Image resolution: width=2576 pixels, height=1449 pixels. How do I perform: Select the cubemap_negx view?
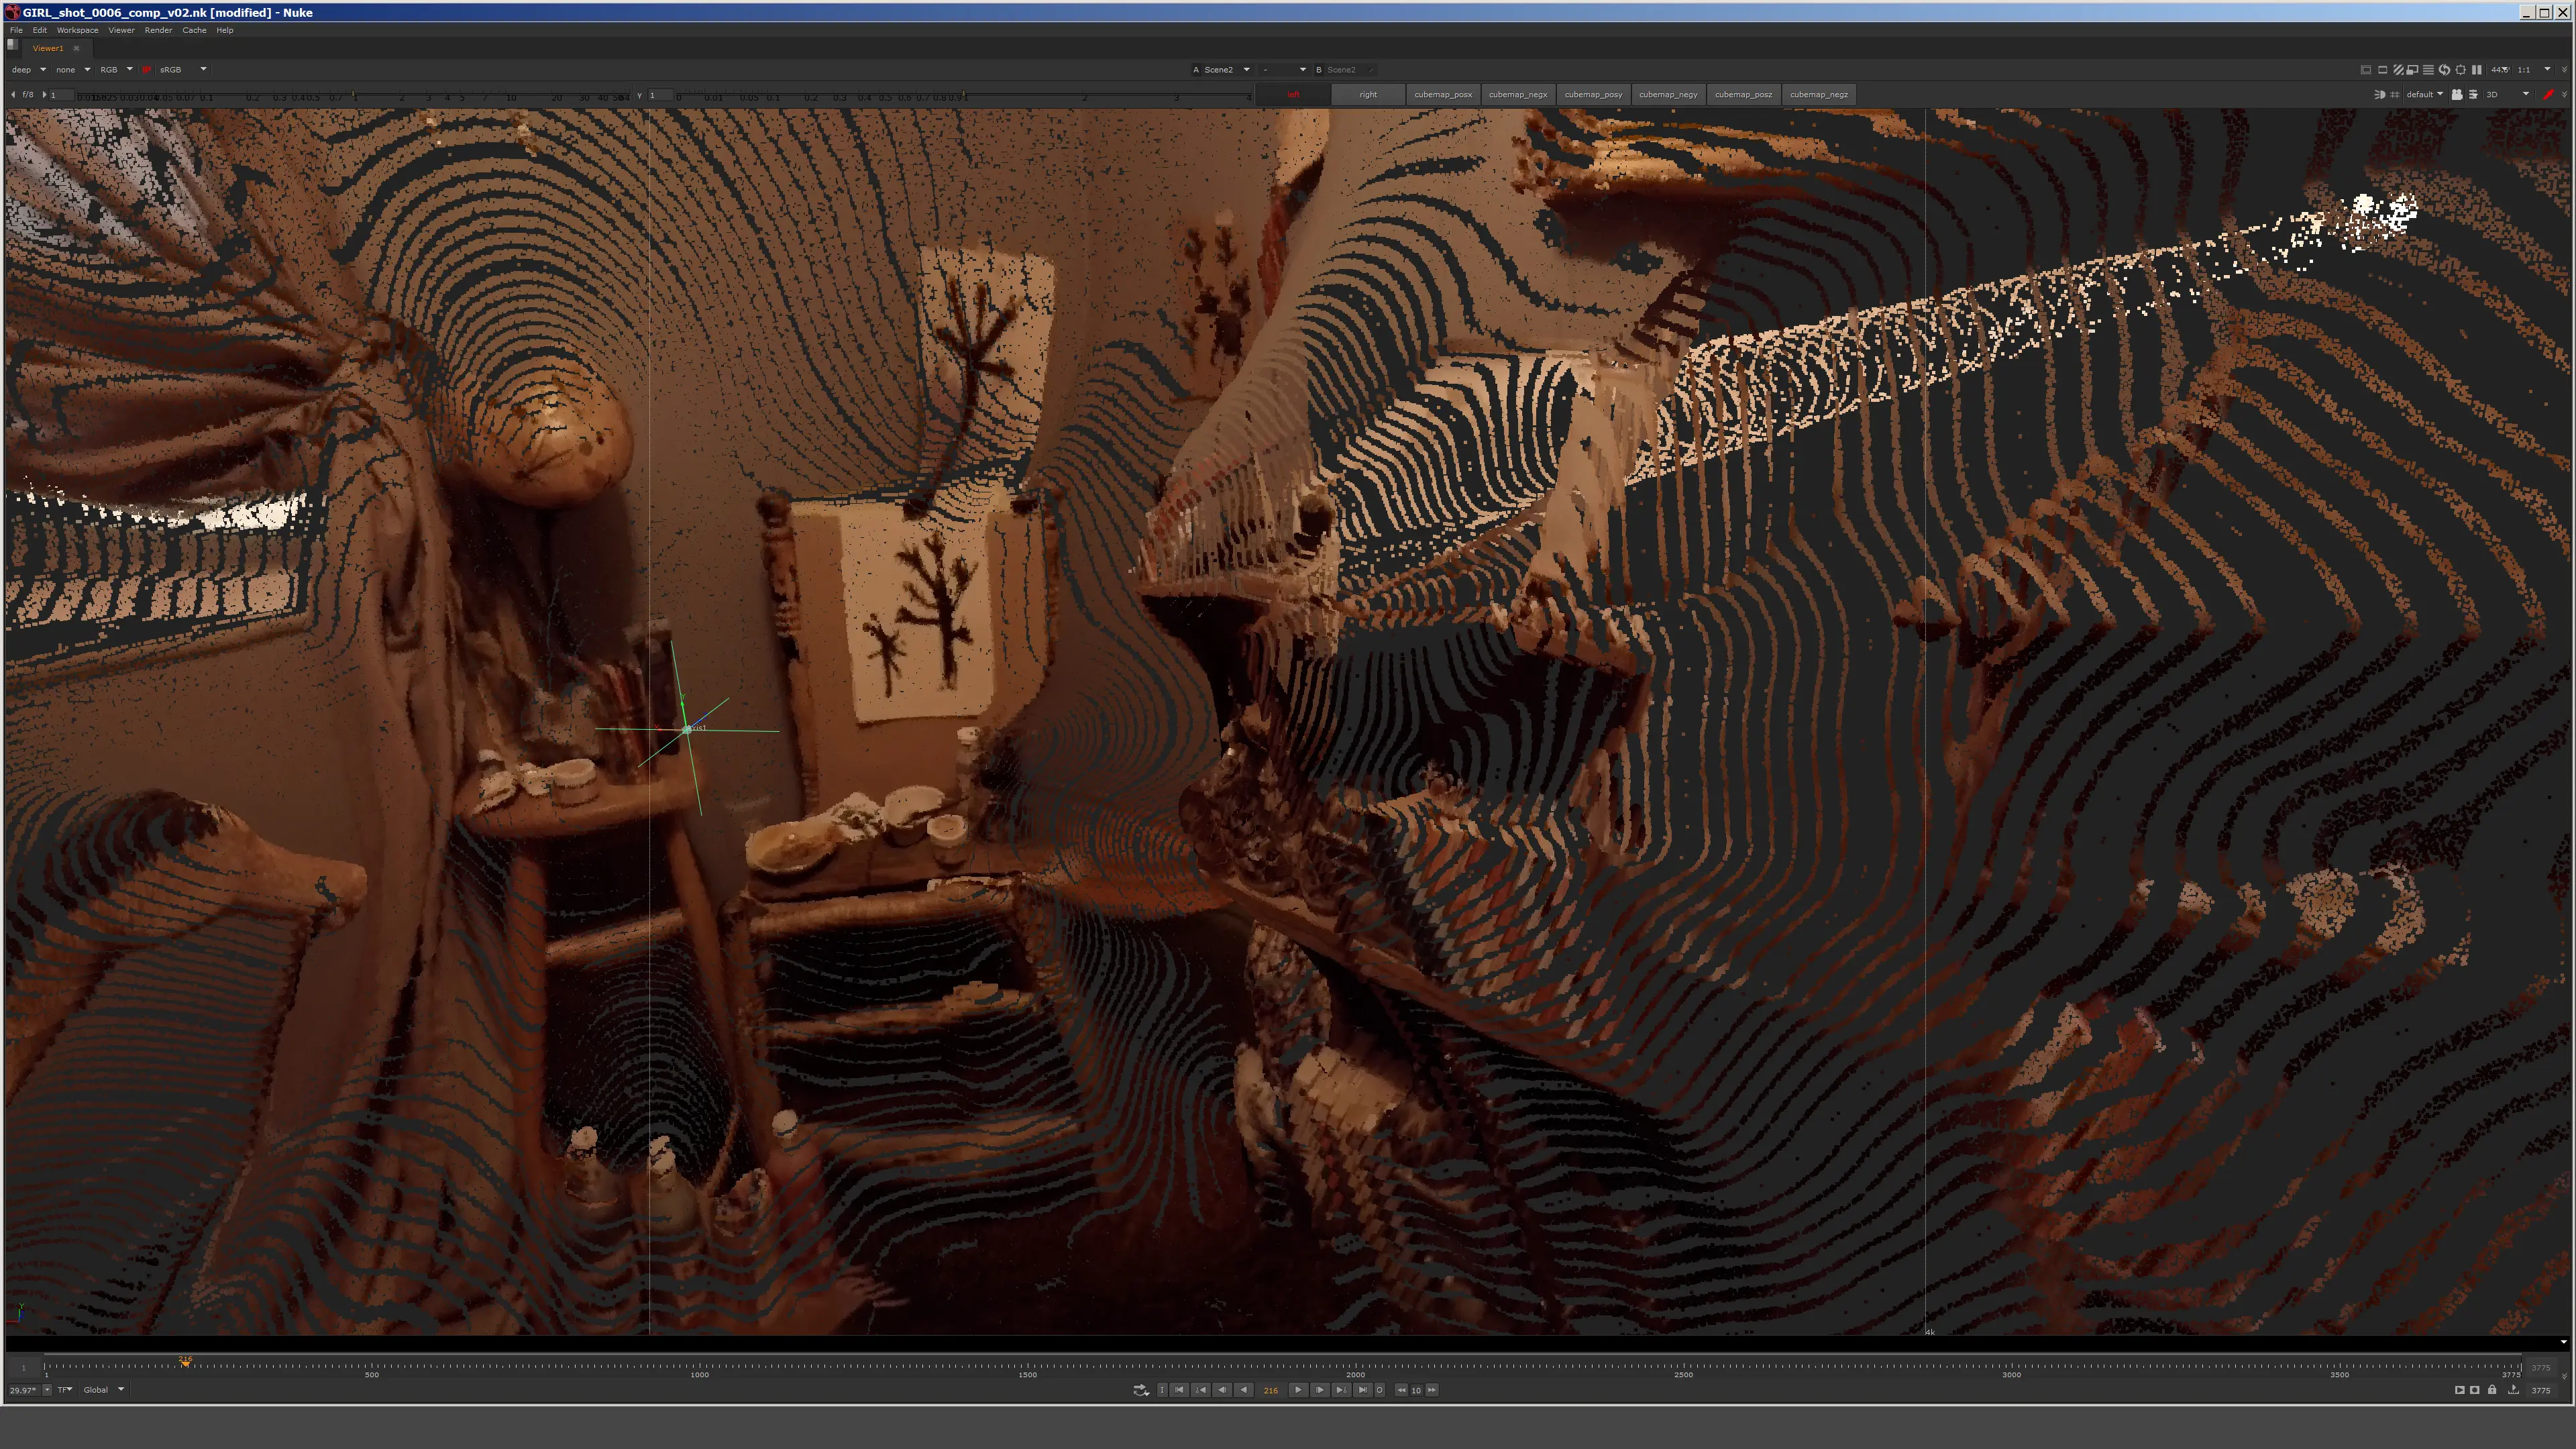pyautogui.click(x=1518, y=95)
